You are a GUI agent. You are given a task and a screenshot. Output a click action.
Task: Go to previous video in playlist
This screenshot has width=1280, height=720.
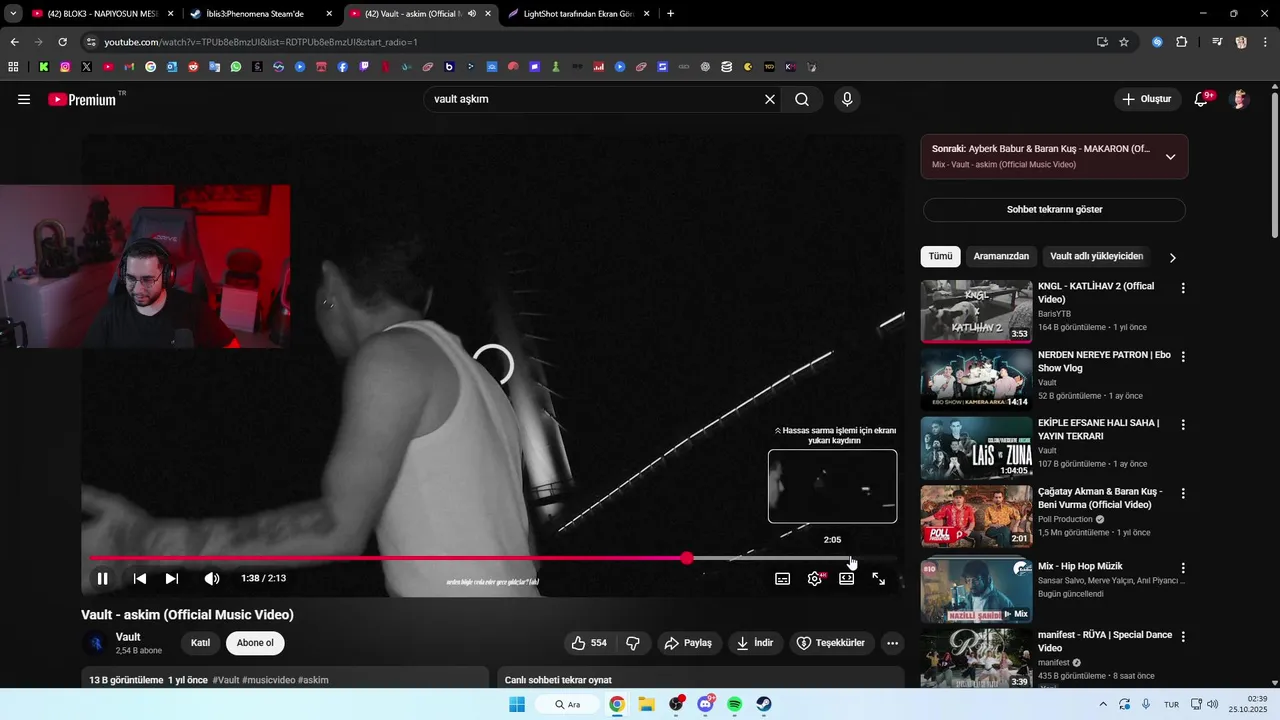tap(140, 578)
